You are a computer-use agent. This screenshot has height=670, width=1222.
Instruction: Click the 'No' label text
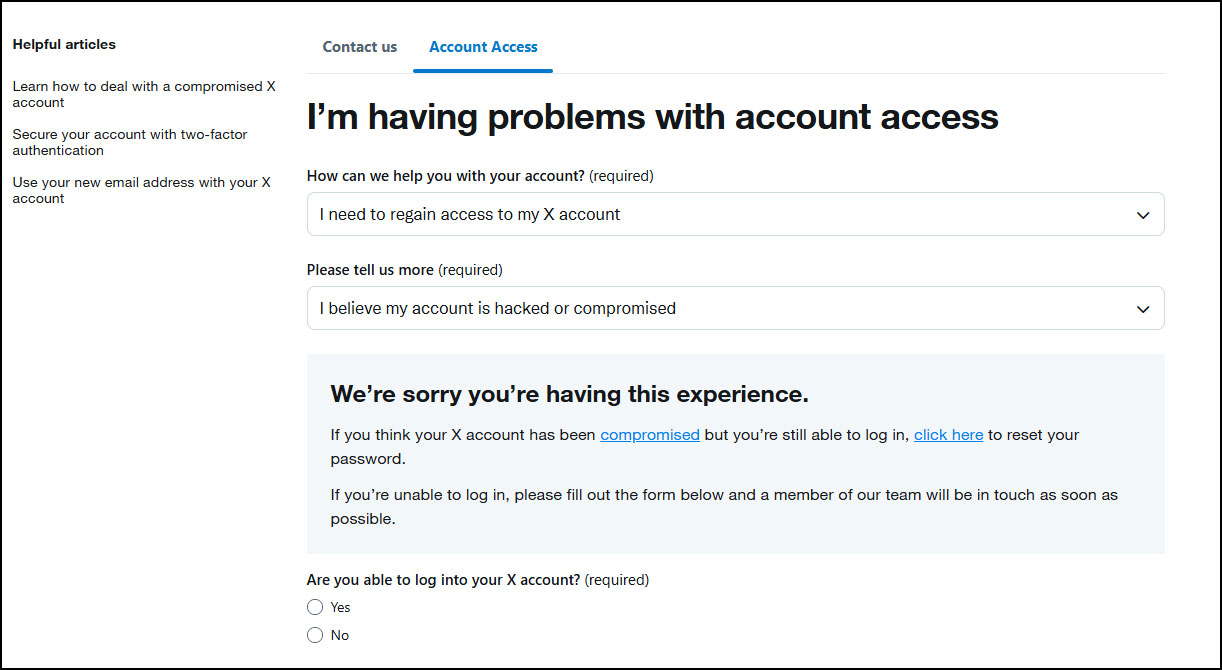340,635
